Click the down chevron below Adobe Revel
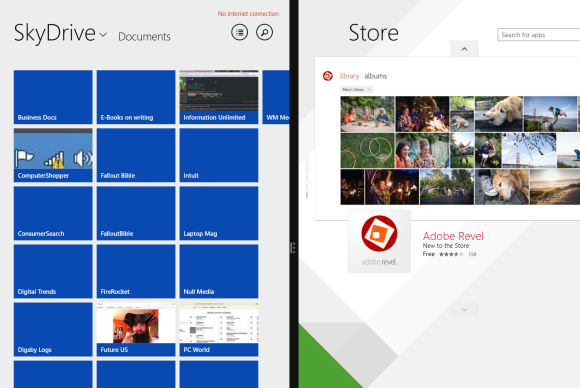Viewport: 580px width, 388px height. point(464,310)
